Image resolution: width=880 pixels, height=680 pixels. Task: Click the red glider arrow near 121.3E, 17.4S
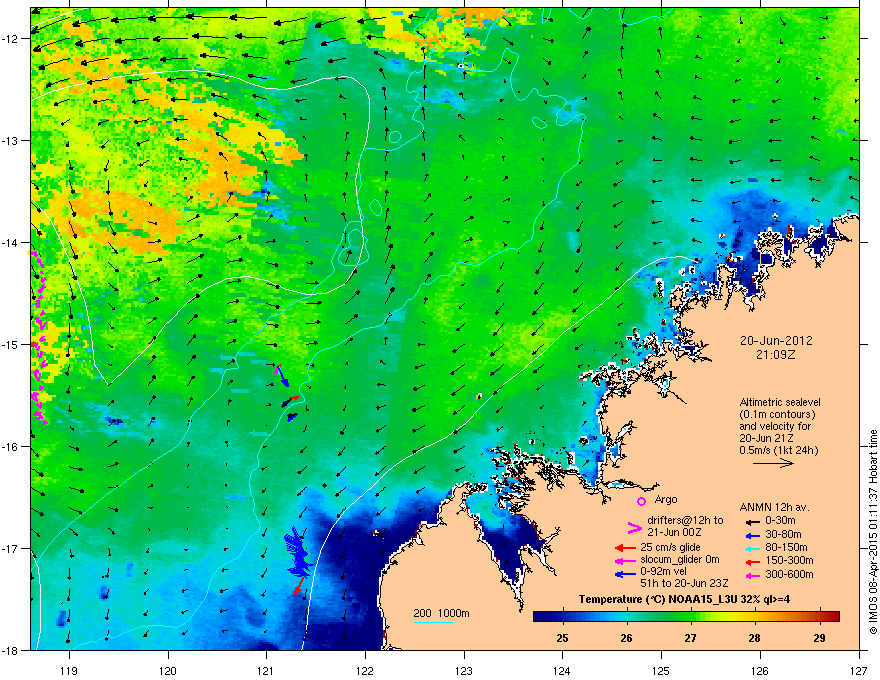point(299,586)
